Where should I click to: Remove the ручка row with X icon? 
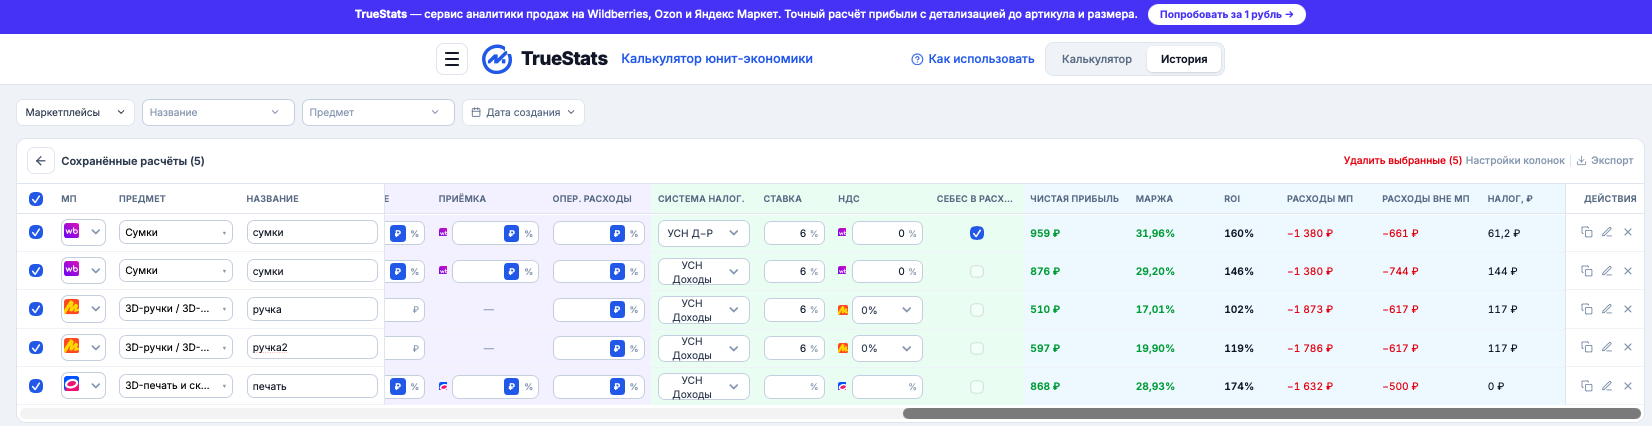point(1627,309)
